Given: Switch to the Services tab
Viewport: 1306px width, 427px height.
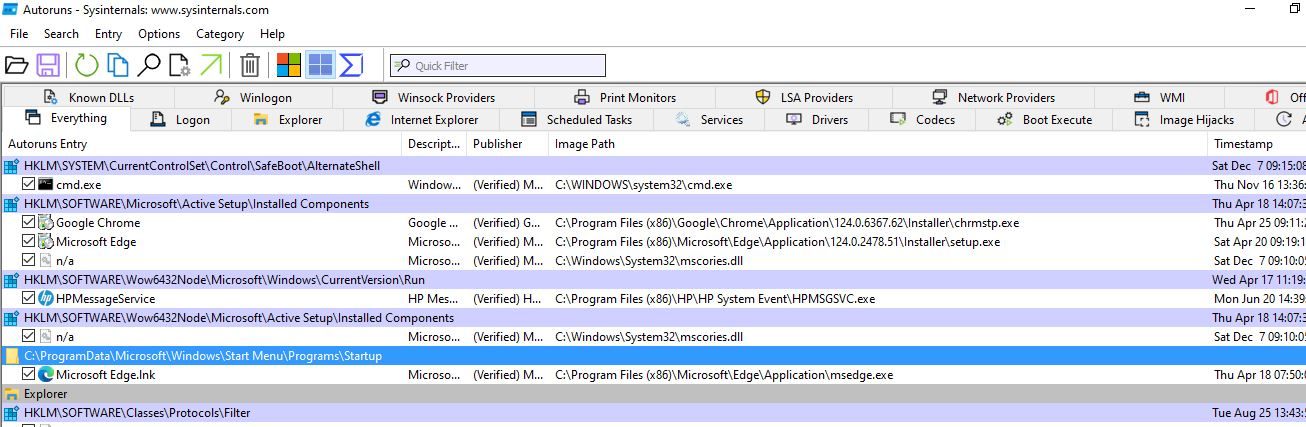Looking at the screenshot, I should (709, 119).
